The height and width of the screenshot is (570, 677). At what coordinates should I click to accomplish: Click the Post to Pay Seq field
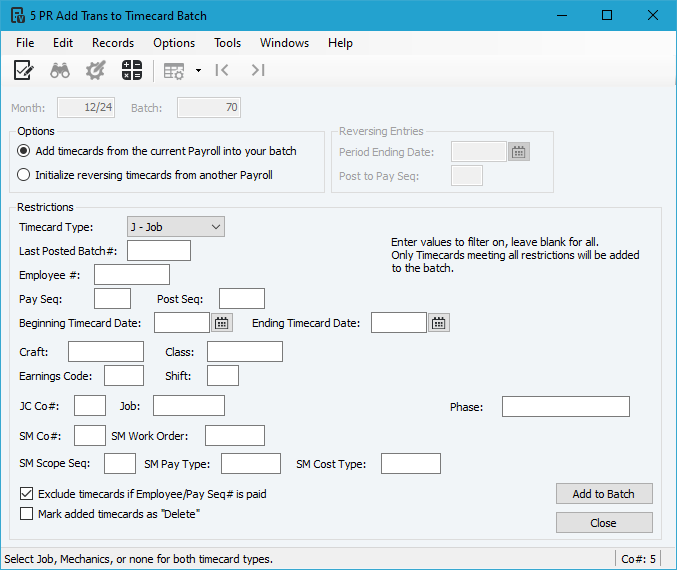pyautogui.click(x=467, y=176)
